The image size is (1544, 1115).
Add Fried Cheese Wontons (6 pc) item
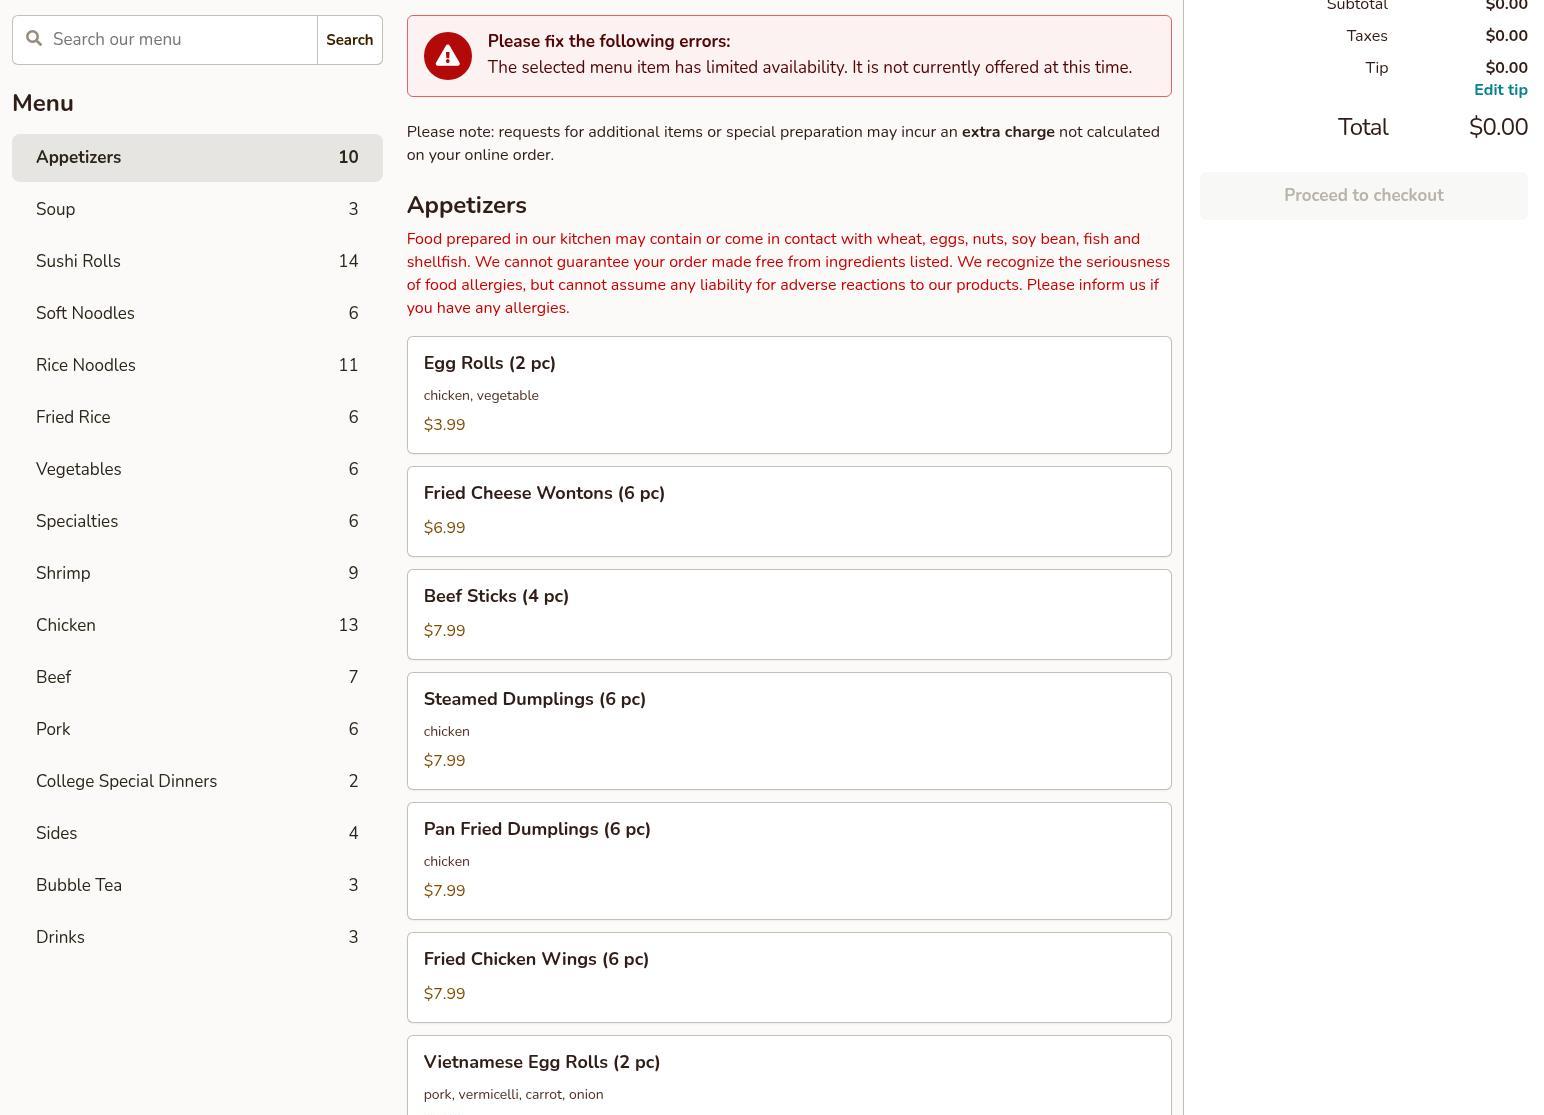click(x=788, y=511)
